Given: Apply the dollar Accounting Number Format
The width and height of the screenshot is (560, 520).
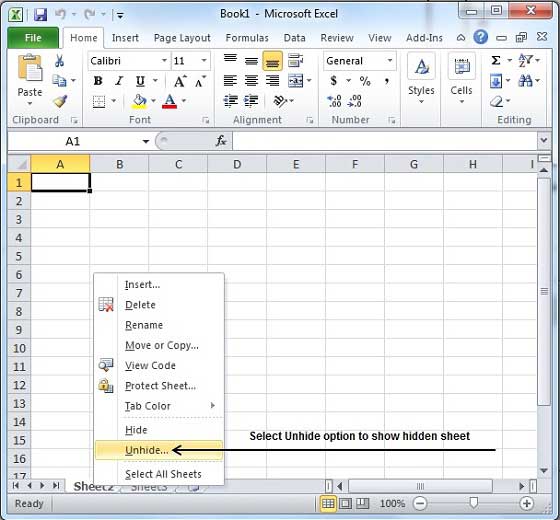Looking at the screenshot, I should (334, 81).
